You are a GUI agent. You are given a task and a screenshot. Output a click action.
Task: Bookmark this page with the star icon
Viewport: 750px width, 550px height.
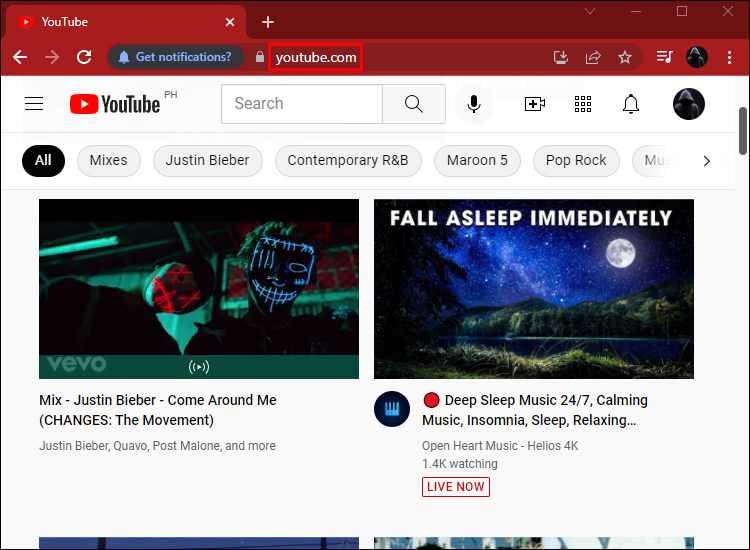tap(625, 57)
